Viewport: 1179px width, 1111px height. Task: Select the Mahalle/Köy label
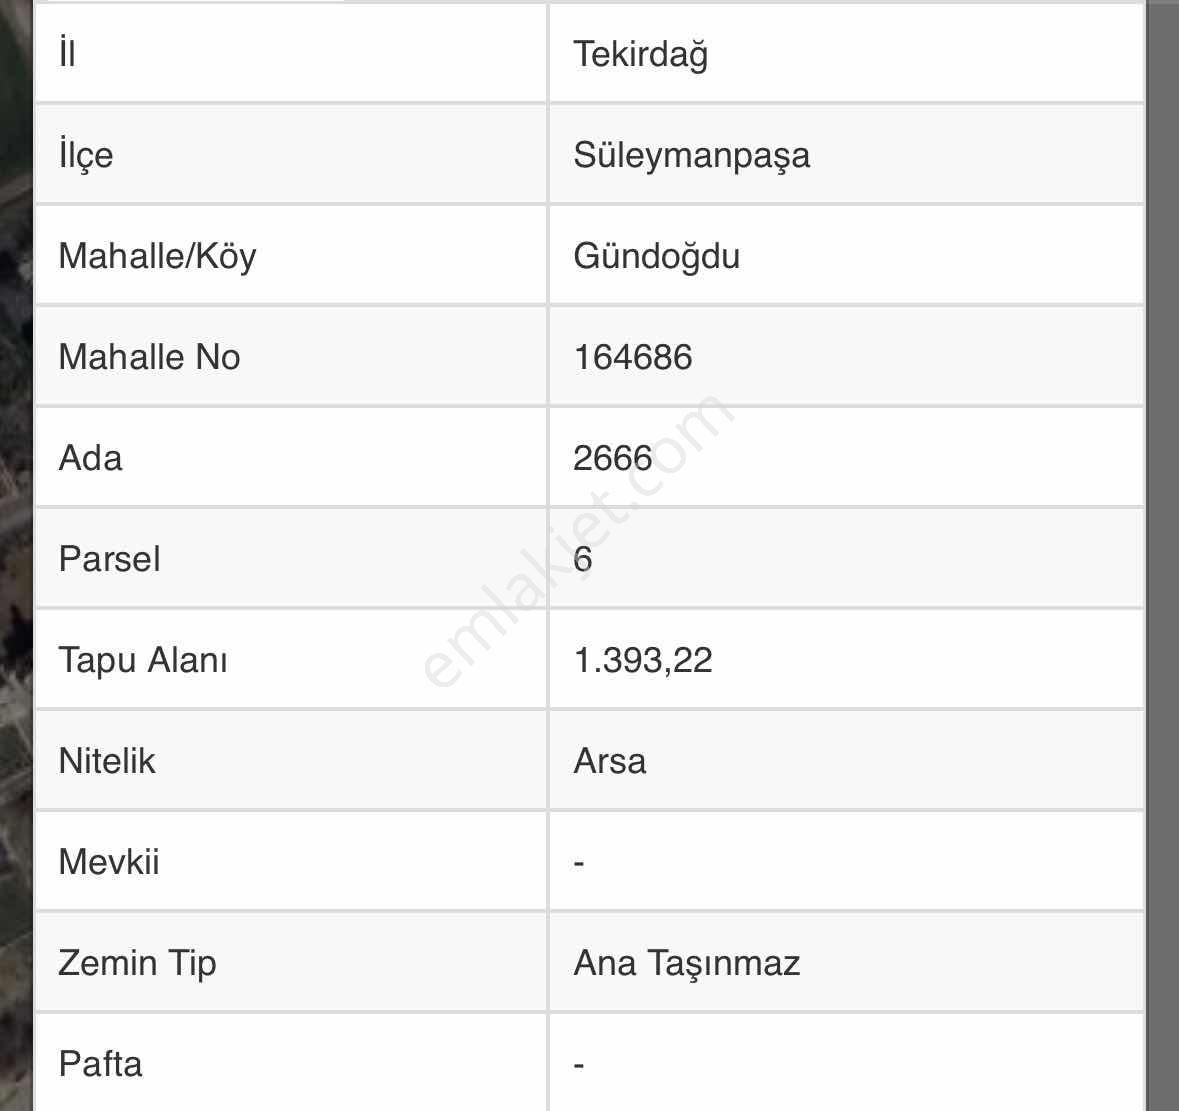pyautogui.click(x=157, y=256)
